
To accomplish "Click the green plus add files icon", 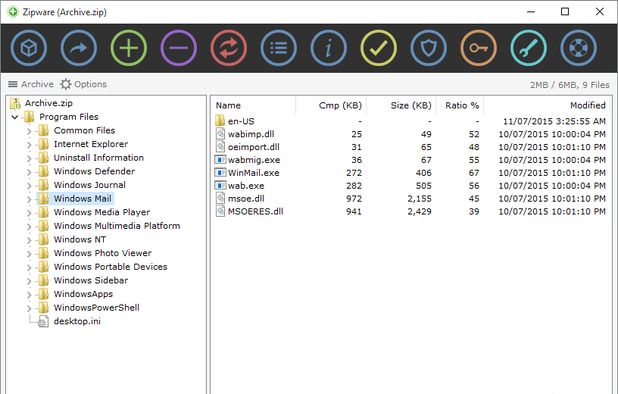I will coord(129,48).
